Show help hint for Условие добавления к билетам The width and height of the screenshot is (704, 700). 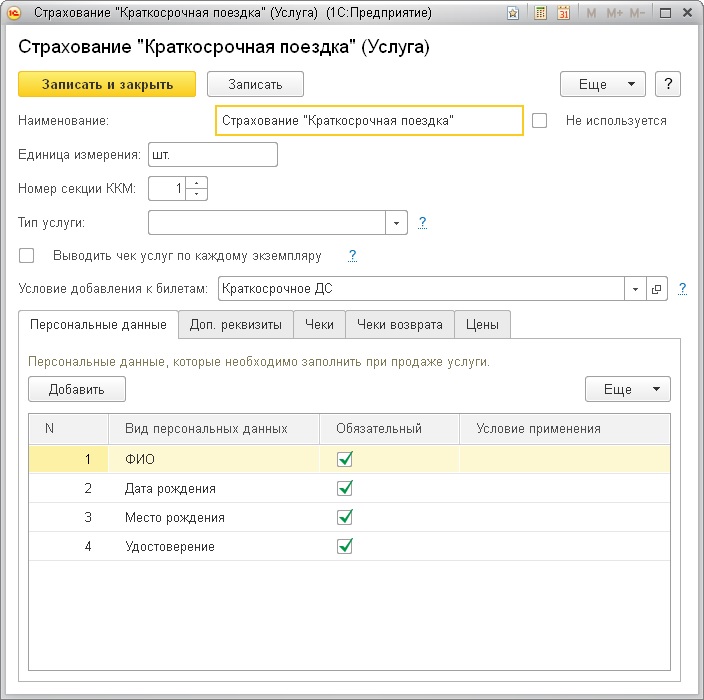(x=682, y=289)
